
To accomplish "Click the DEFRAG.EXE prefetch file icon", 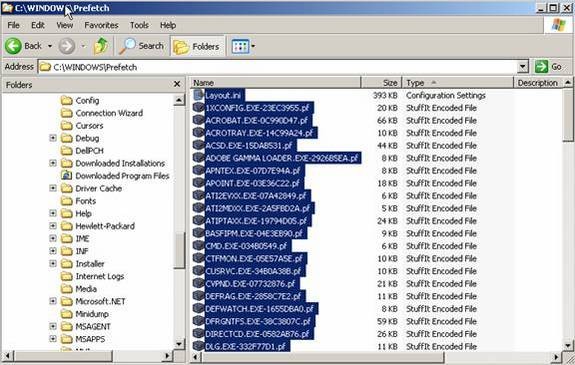I will click(198, 296).
